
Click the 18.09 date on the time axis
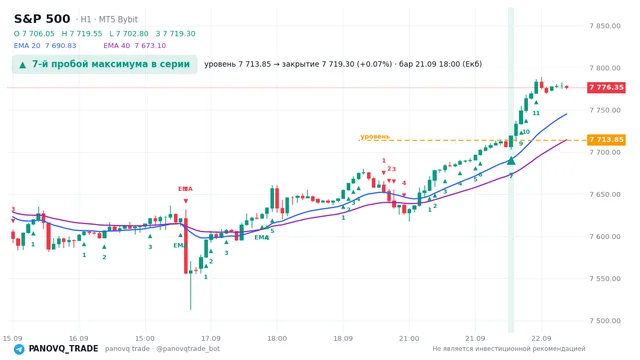[343, 338]
